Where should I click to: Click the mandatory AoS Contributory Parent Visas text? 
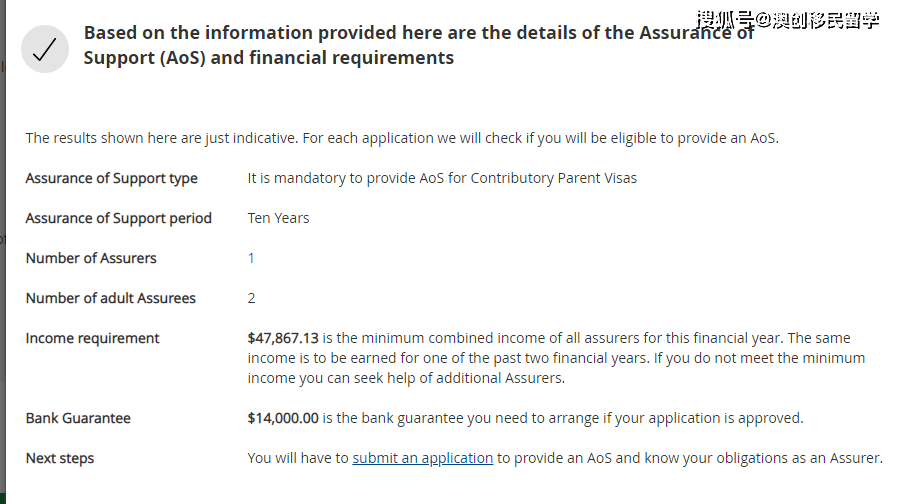click(442, 178)
